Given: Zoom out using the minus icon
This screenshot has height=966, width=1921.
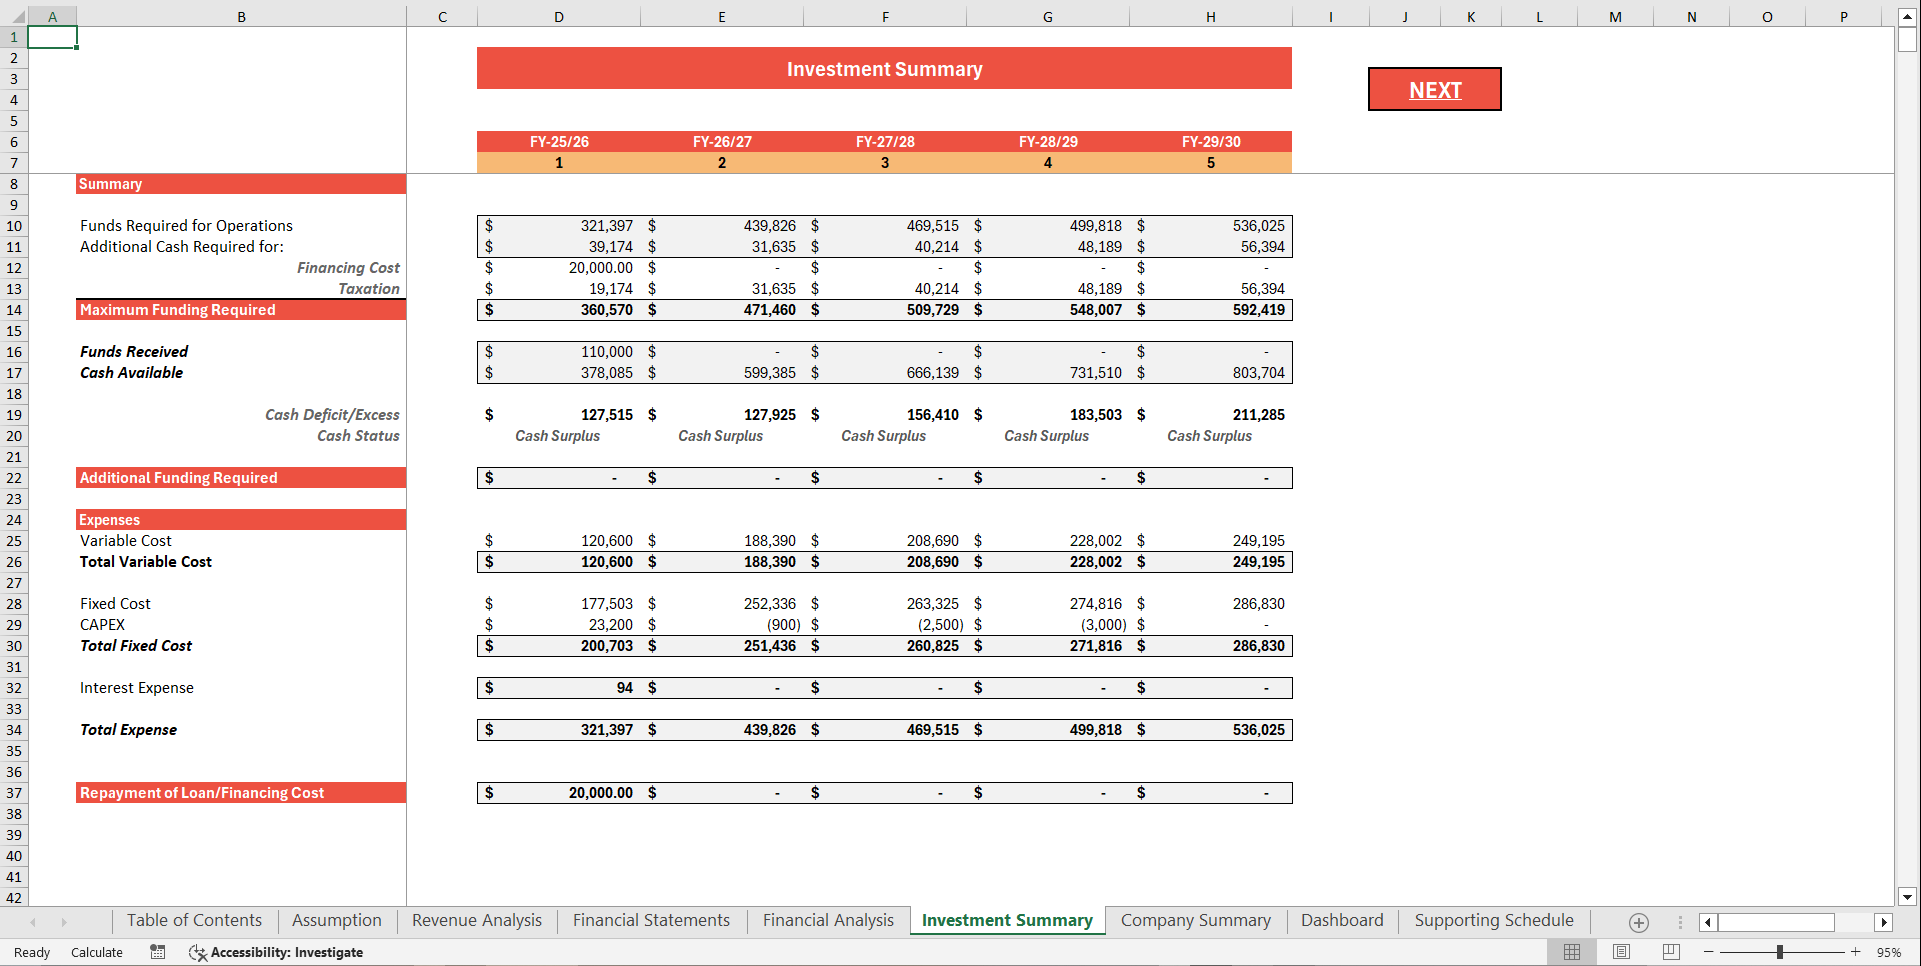Looking at the screenshot, I should (x=1710, y=952).
